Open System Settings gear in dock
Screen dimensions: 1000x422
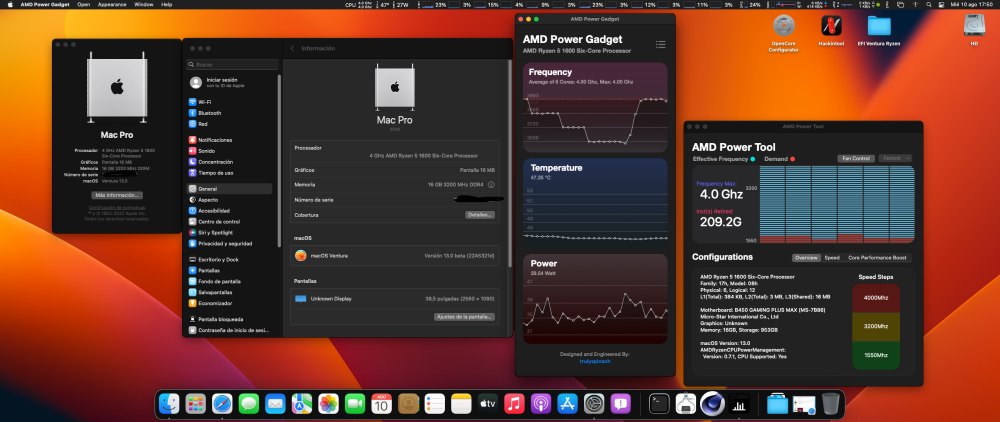click(594, 404)
